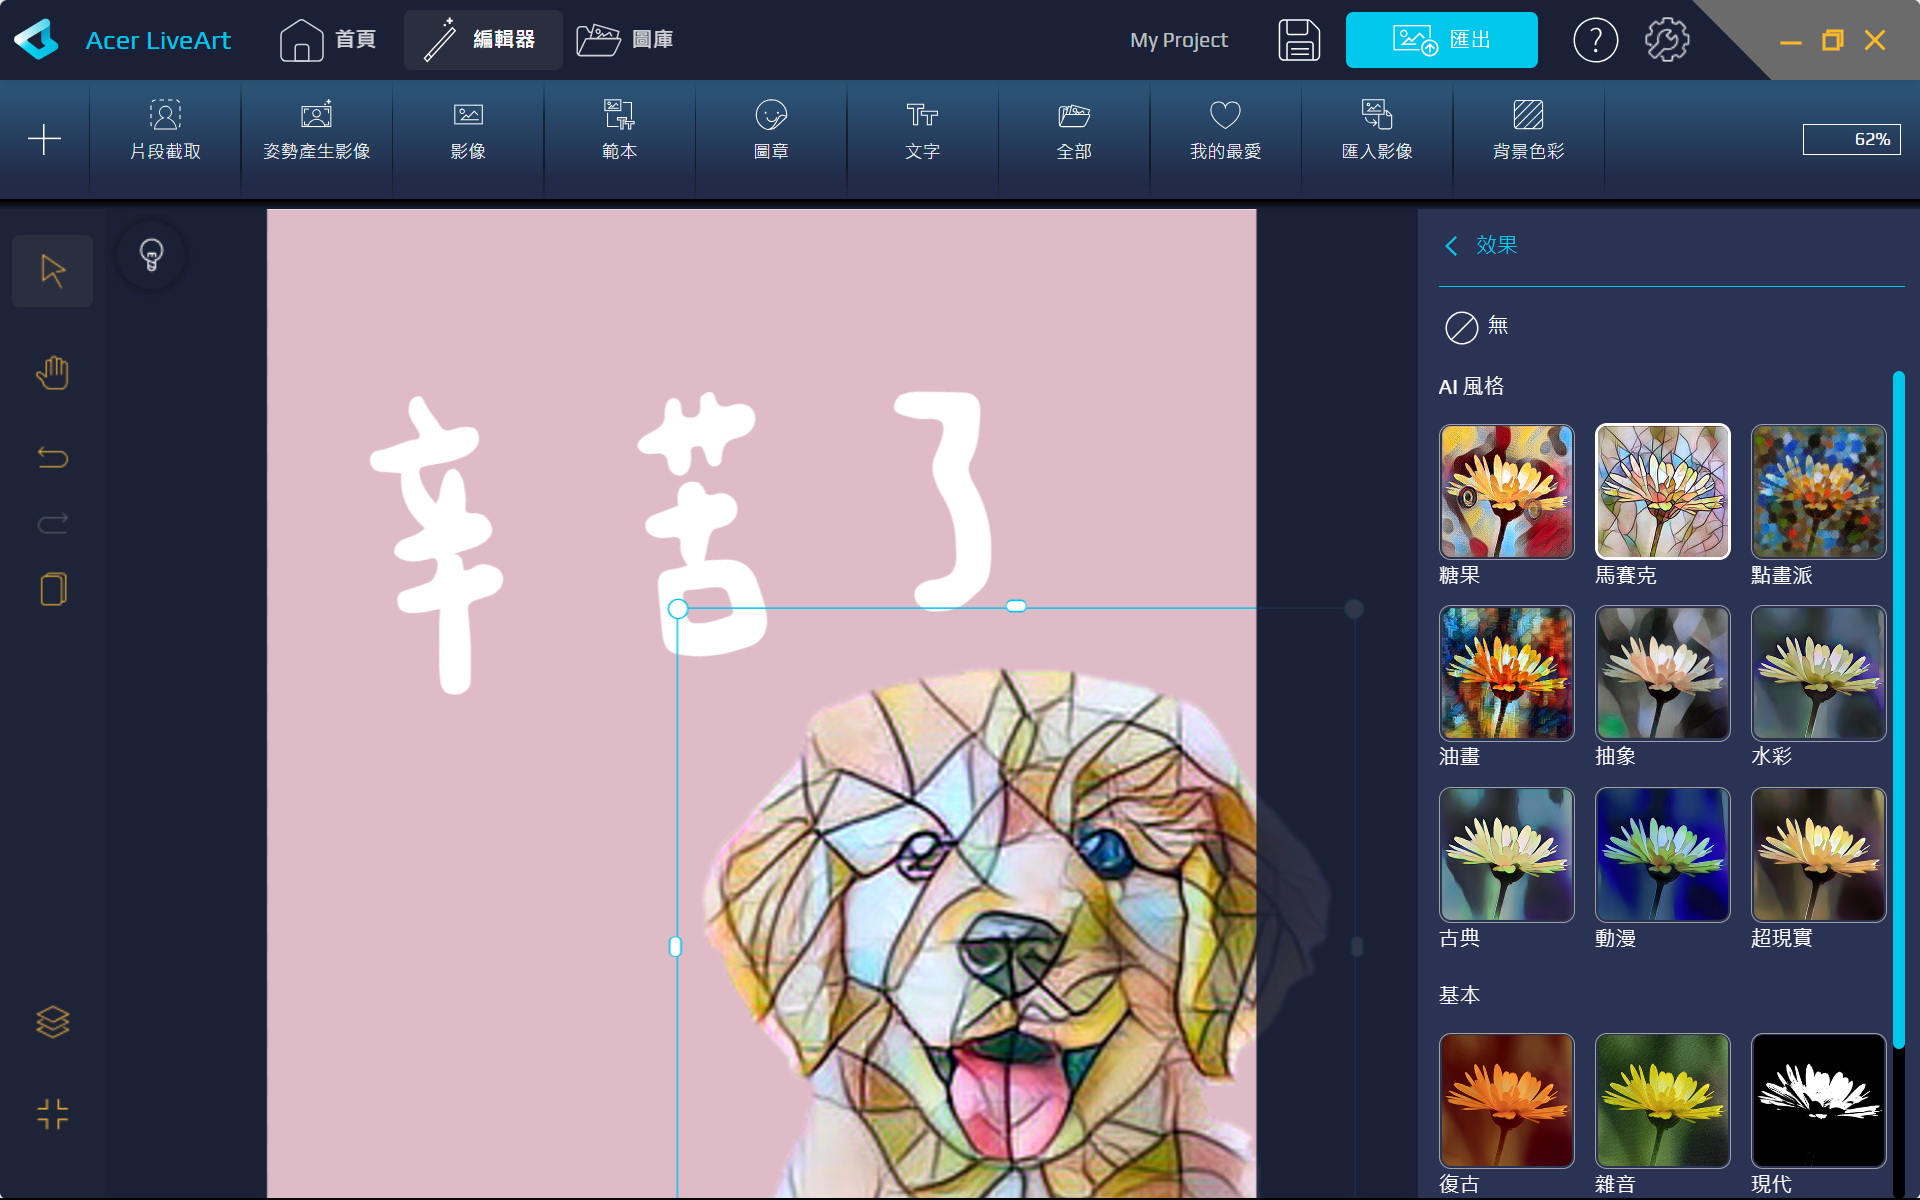Image resolution: width=1920 pixels, height=1200 pixels.
Task: Show 全部 all items category
Action: pyautogui.click(x=1074, y=130)
